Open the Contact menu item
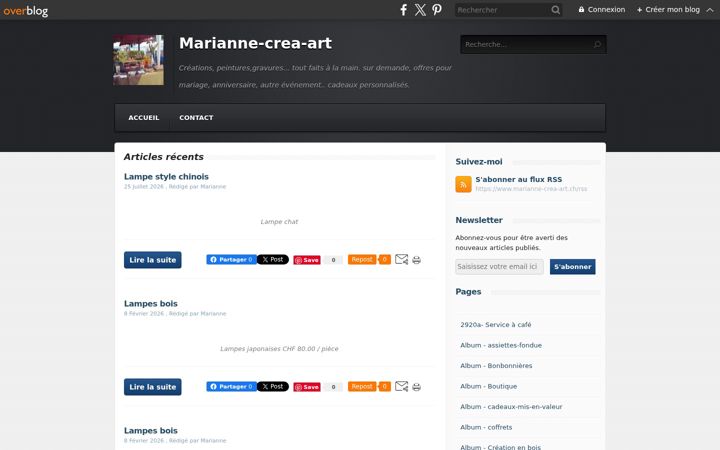 pos(196,118)
